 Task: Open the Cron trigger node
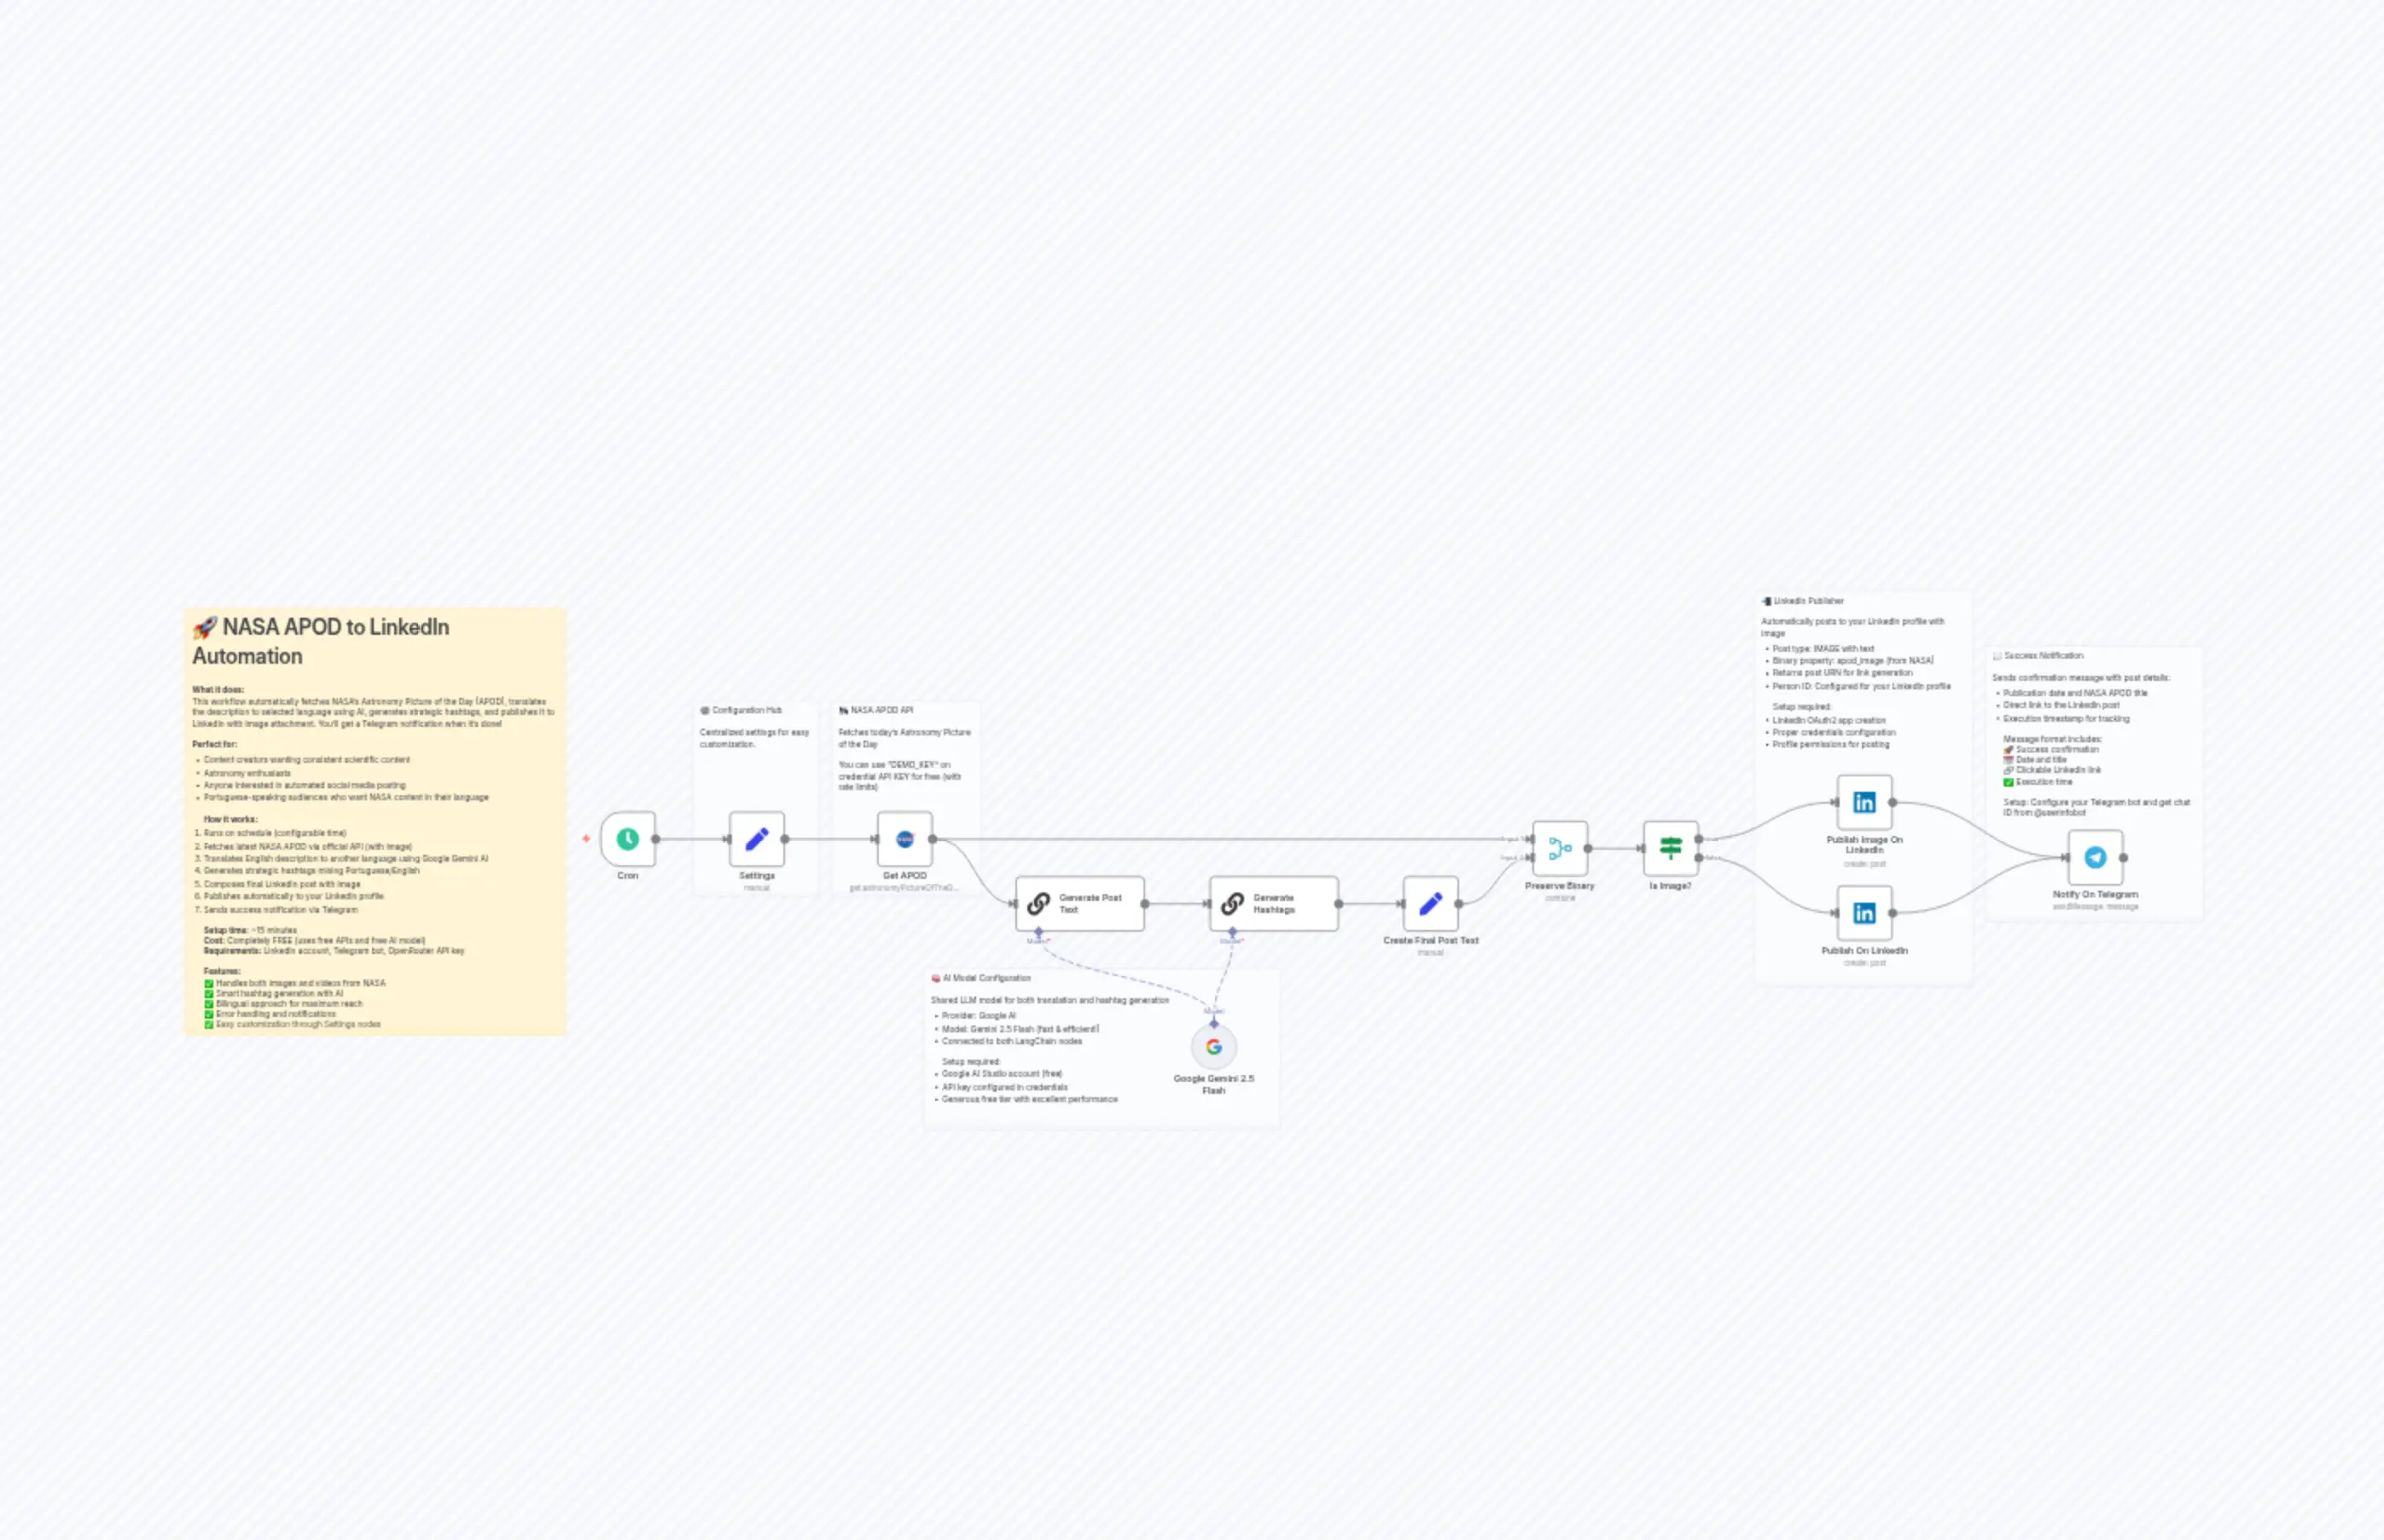(627, 839)
